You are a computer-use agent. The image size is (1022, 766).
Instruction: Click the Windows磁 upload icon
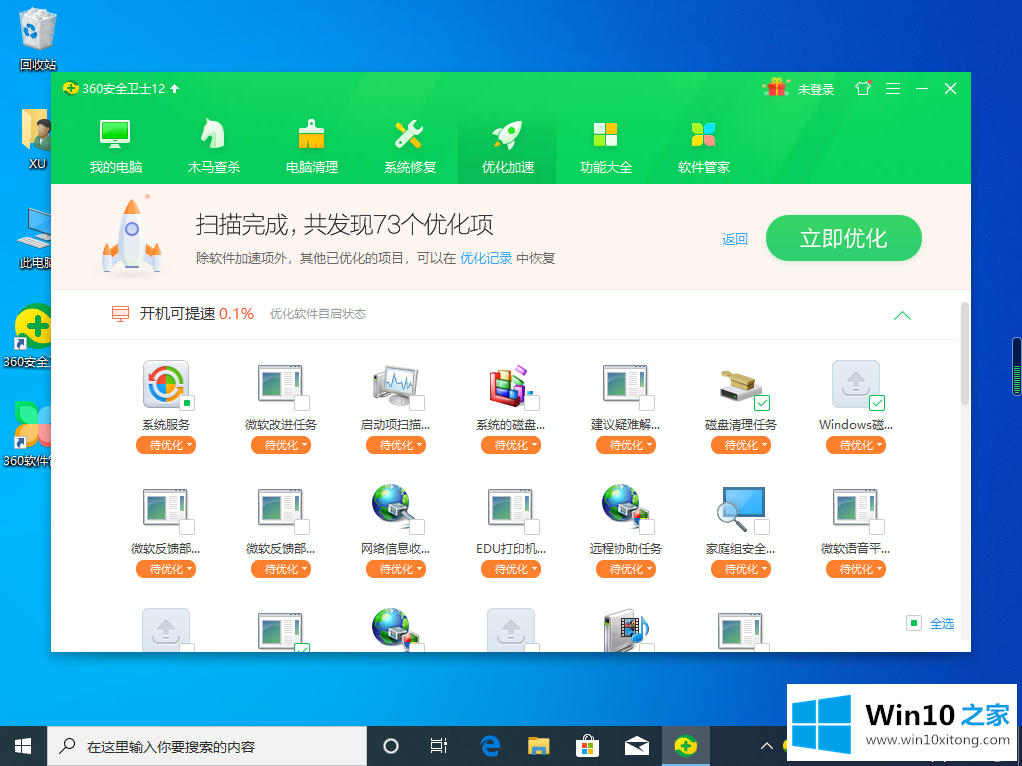point(855,383)
